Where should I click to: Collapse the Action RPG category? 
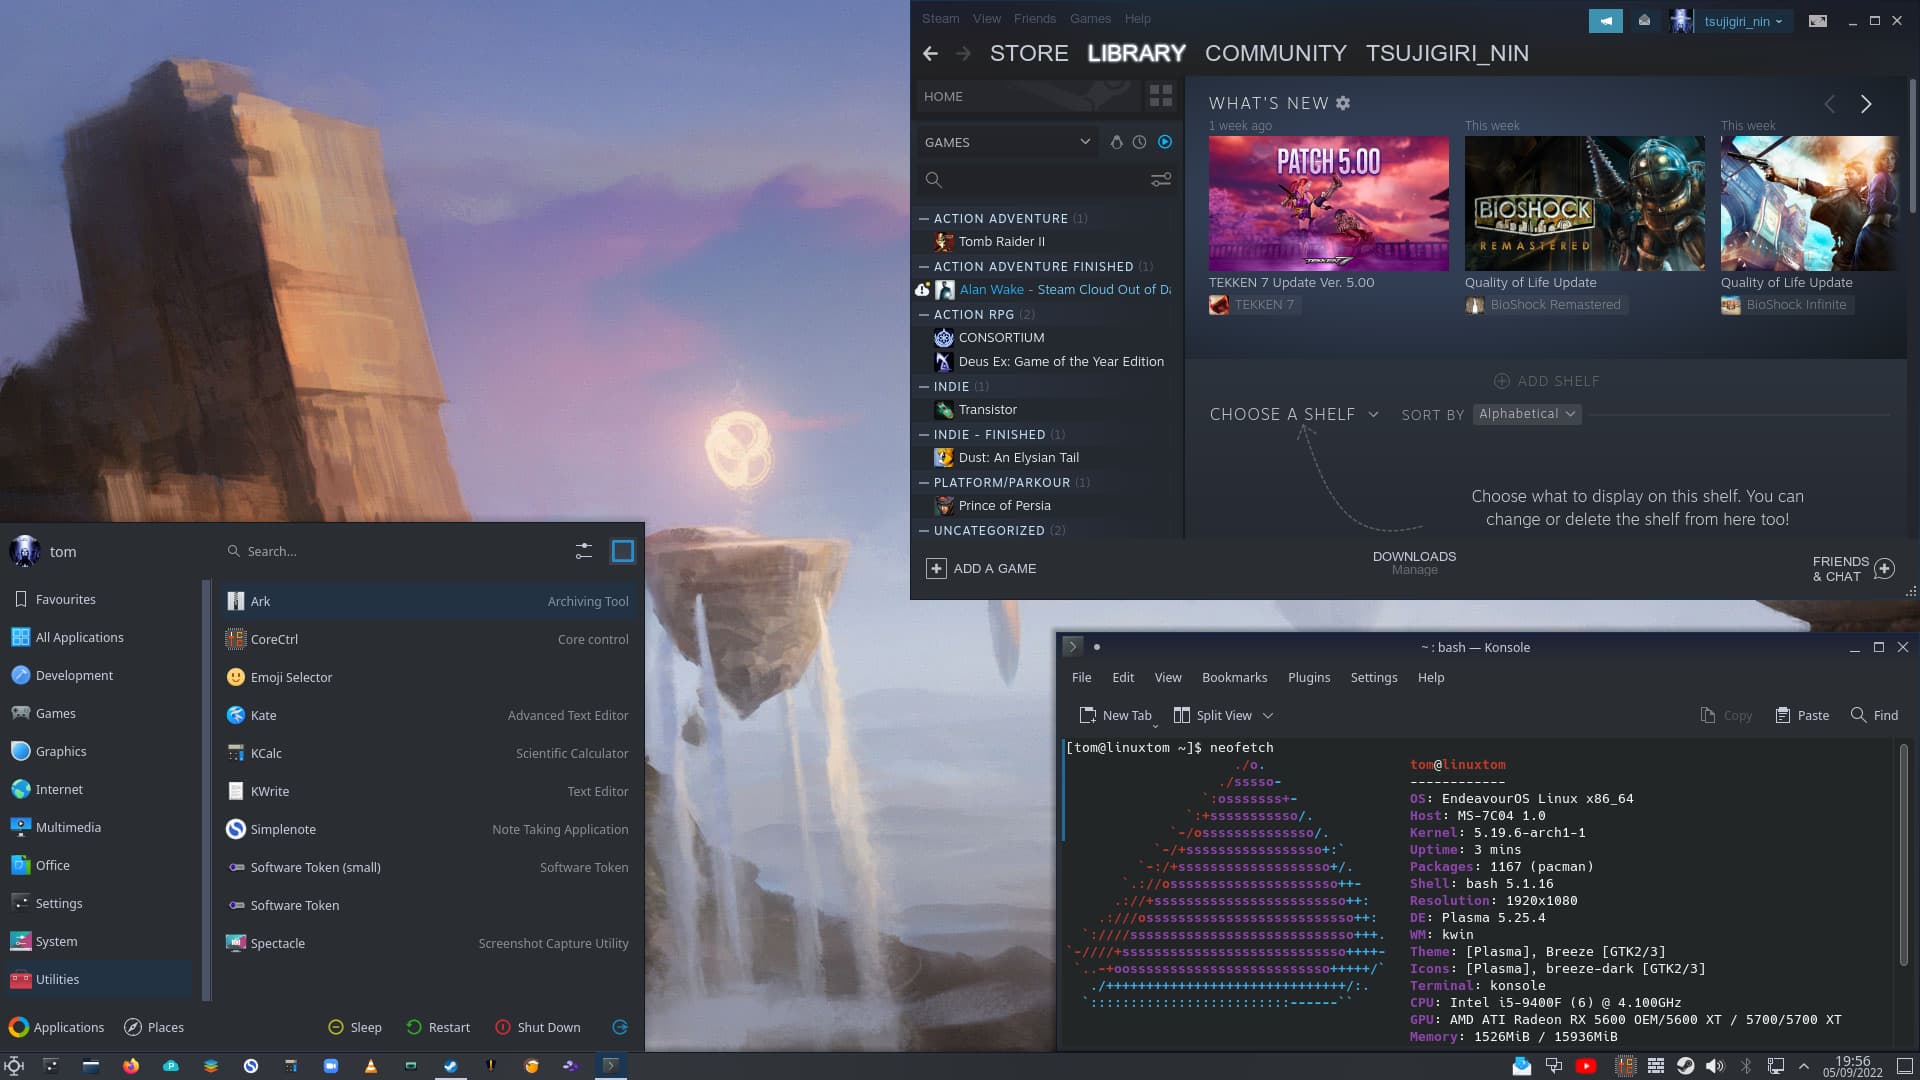point(924,314)
